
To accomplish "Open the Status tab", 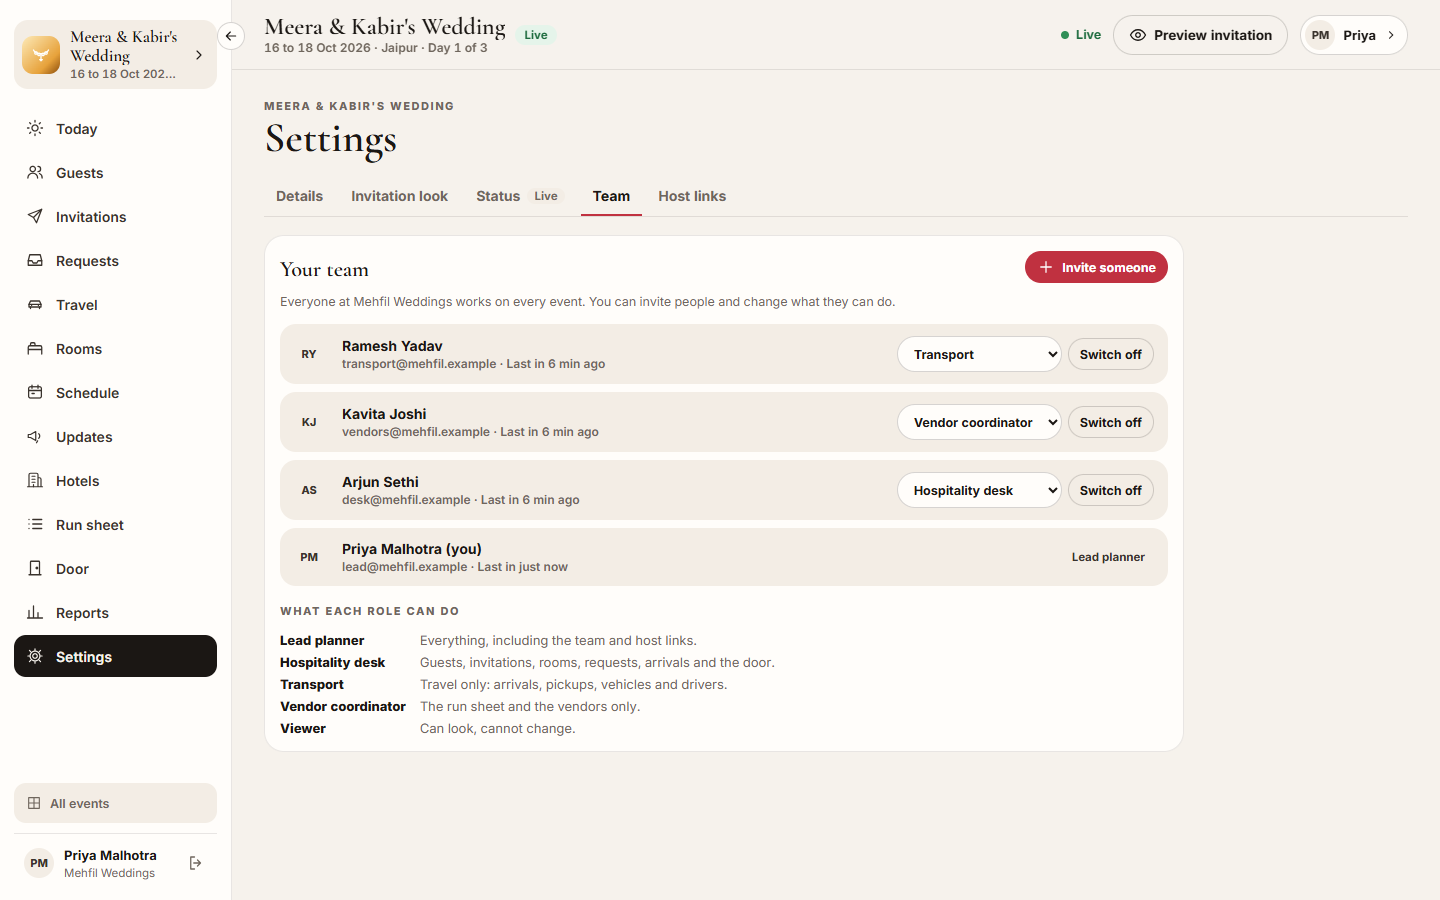I will tap(518, 196).
